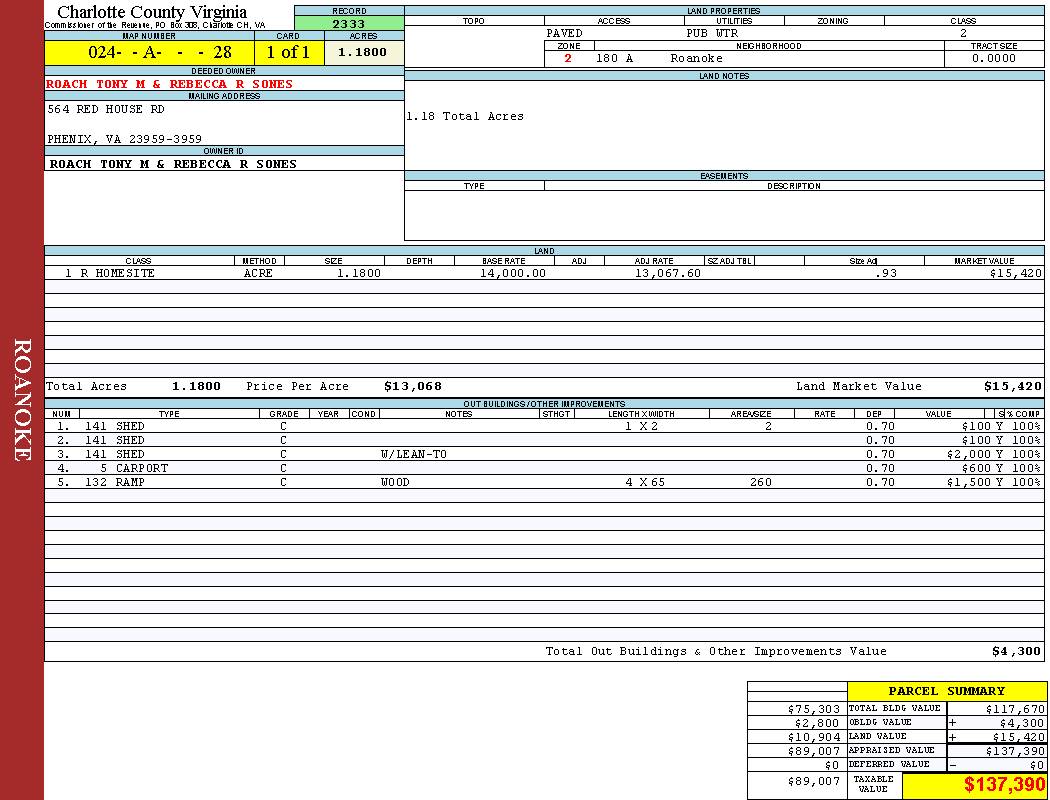Click the deeded owner name in red
The width and height of the screenshot is (1050, 800).
click(170, 85)
